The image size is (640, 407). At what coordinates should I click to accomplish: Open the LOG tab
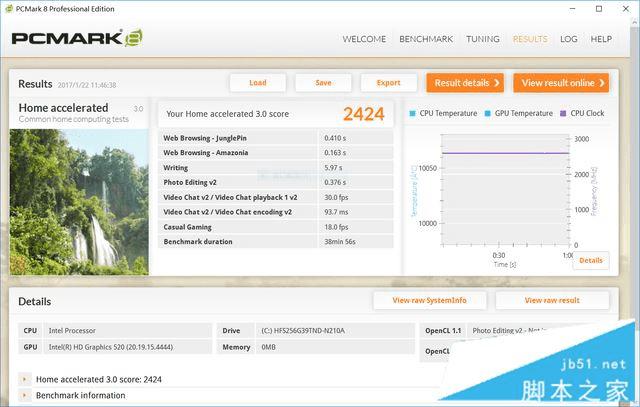coord(569,39)
